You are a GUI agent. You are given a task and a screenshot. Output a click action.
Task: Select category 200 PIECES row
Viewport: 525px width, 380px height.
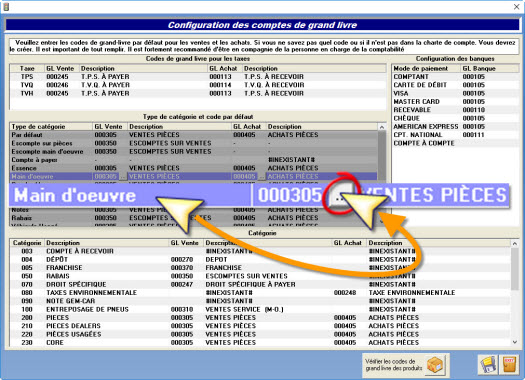260,317
